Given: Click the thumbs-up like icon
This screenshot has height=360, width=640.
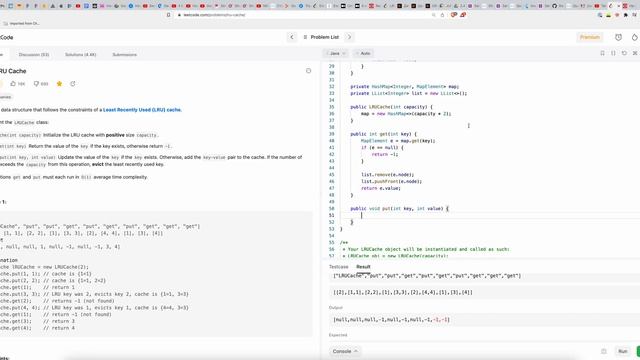Looking at the screenshot, I should coord(13,84).
